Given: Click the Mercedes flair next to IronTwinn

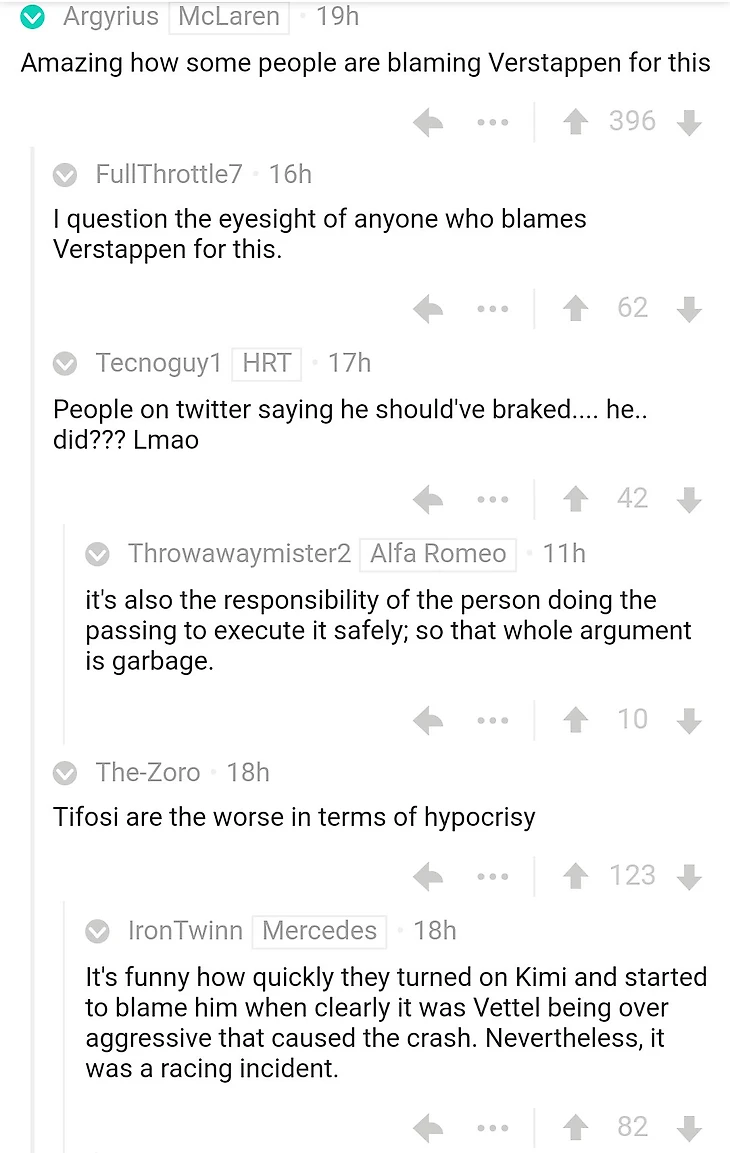Looking at the screenshot, I should 320,931.
